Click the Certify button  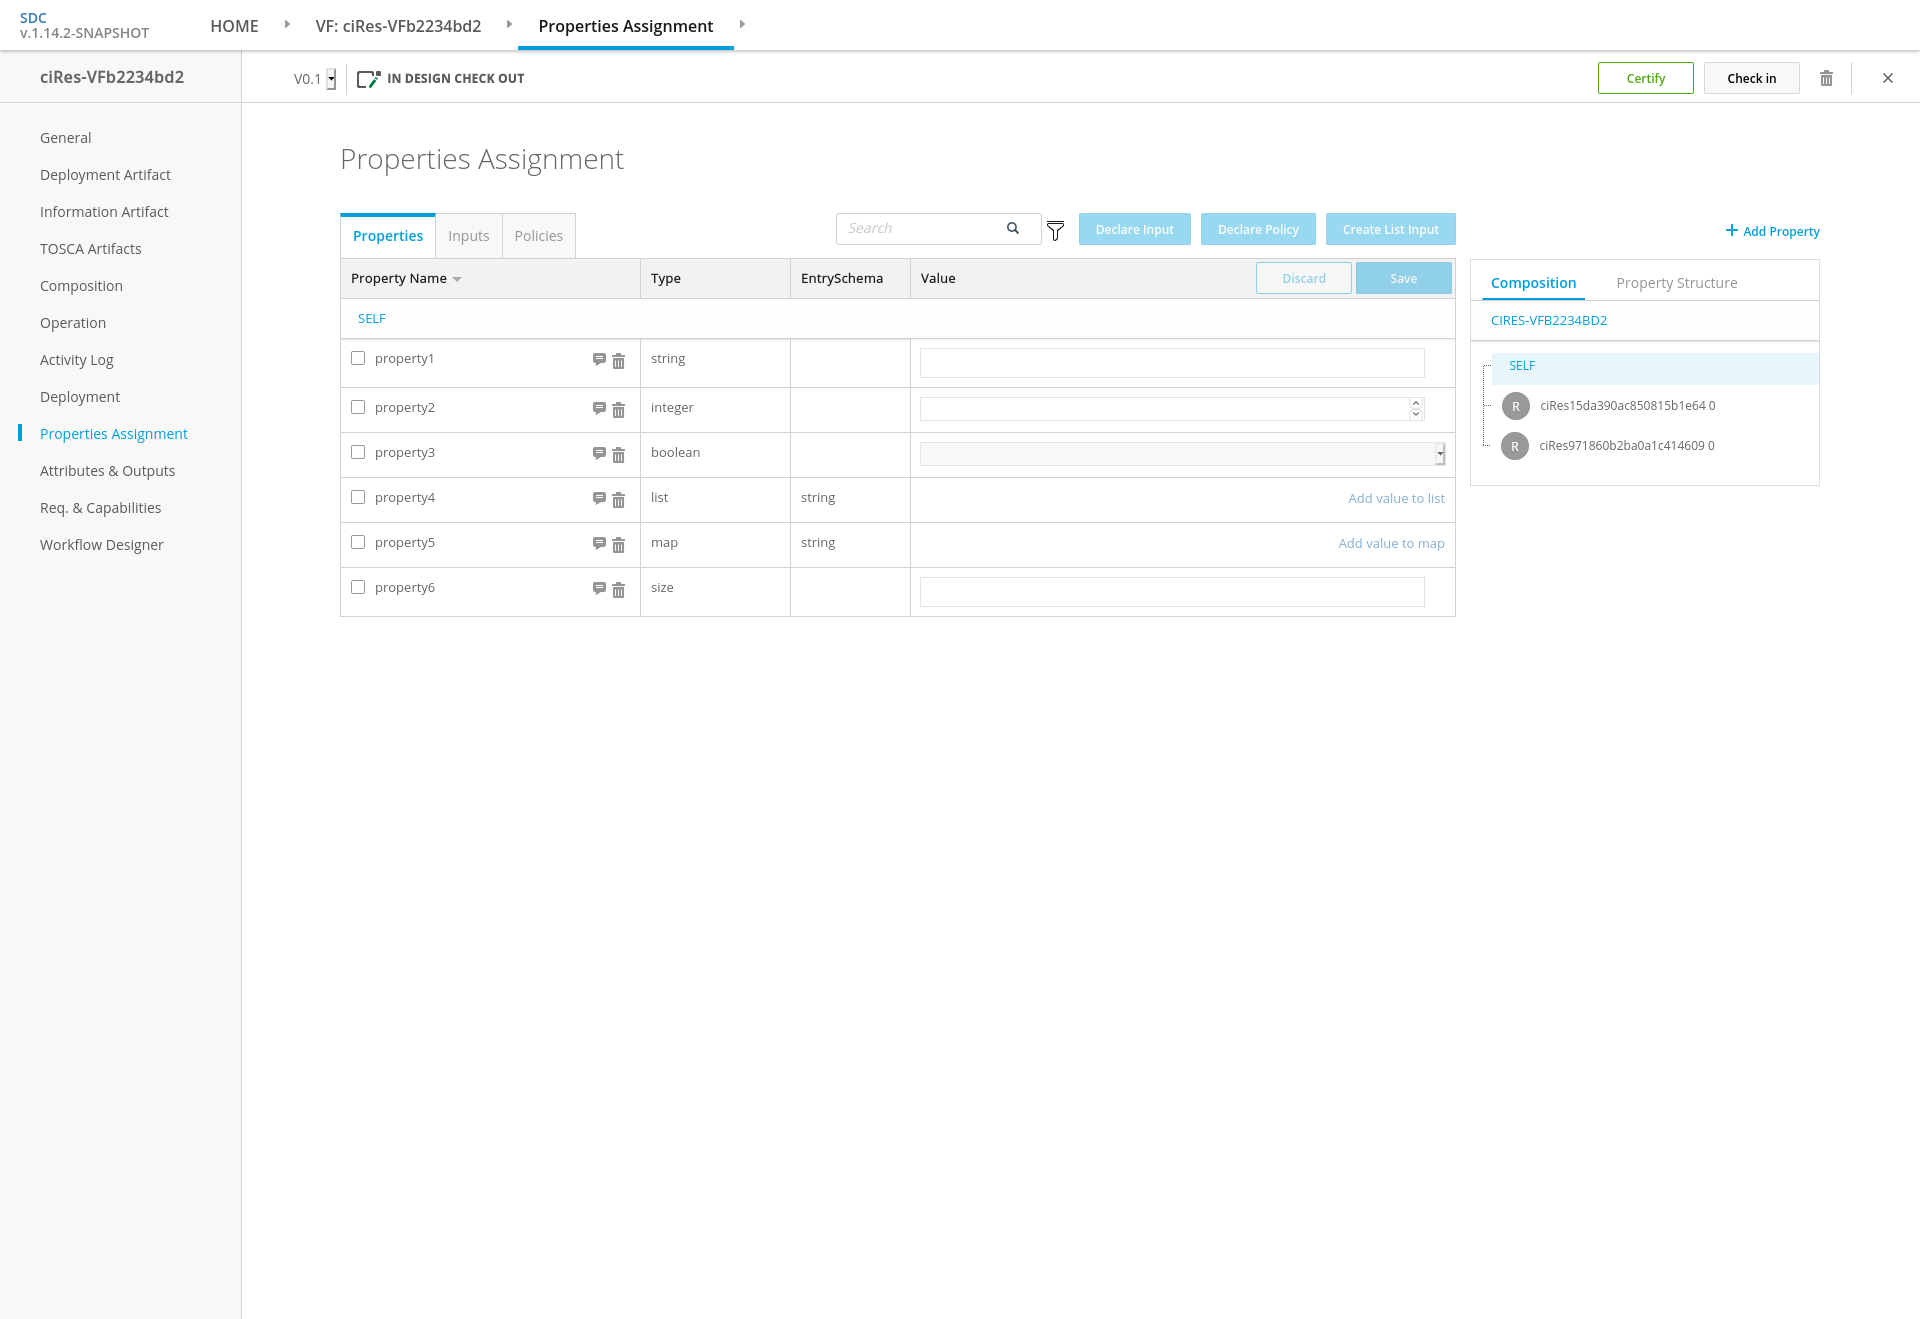[x=1645, y=78]
